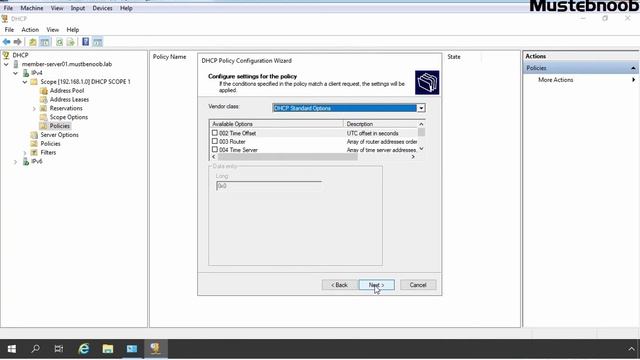Click the Address Pool folder icon
This screenshot has width=640, height=360.
pos(44,91)
